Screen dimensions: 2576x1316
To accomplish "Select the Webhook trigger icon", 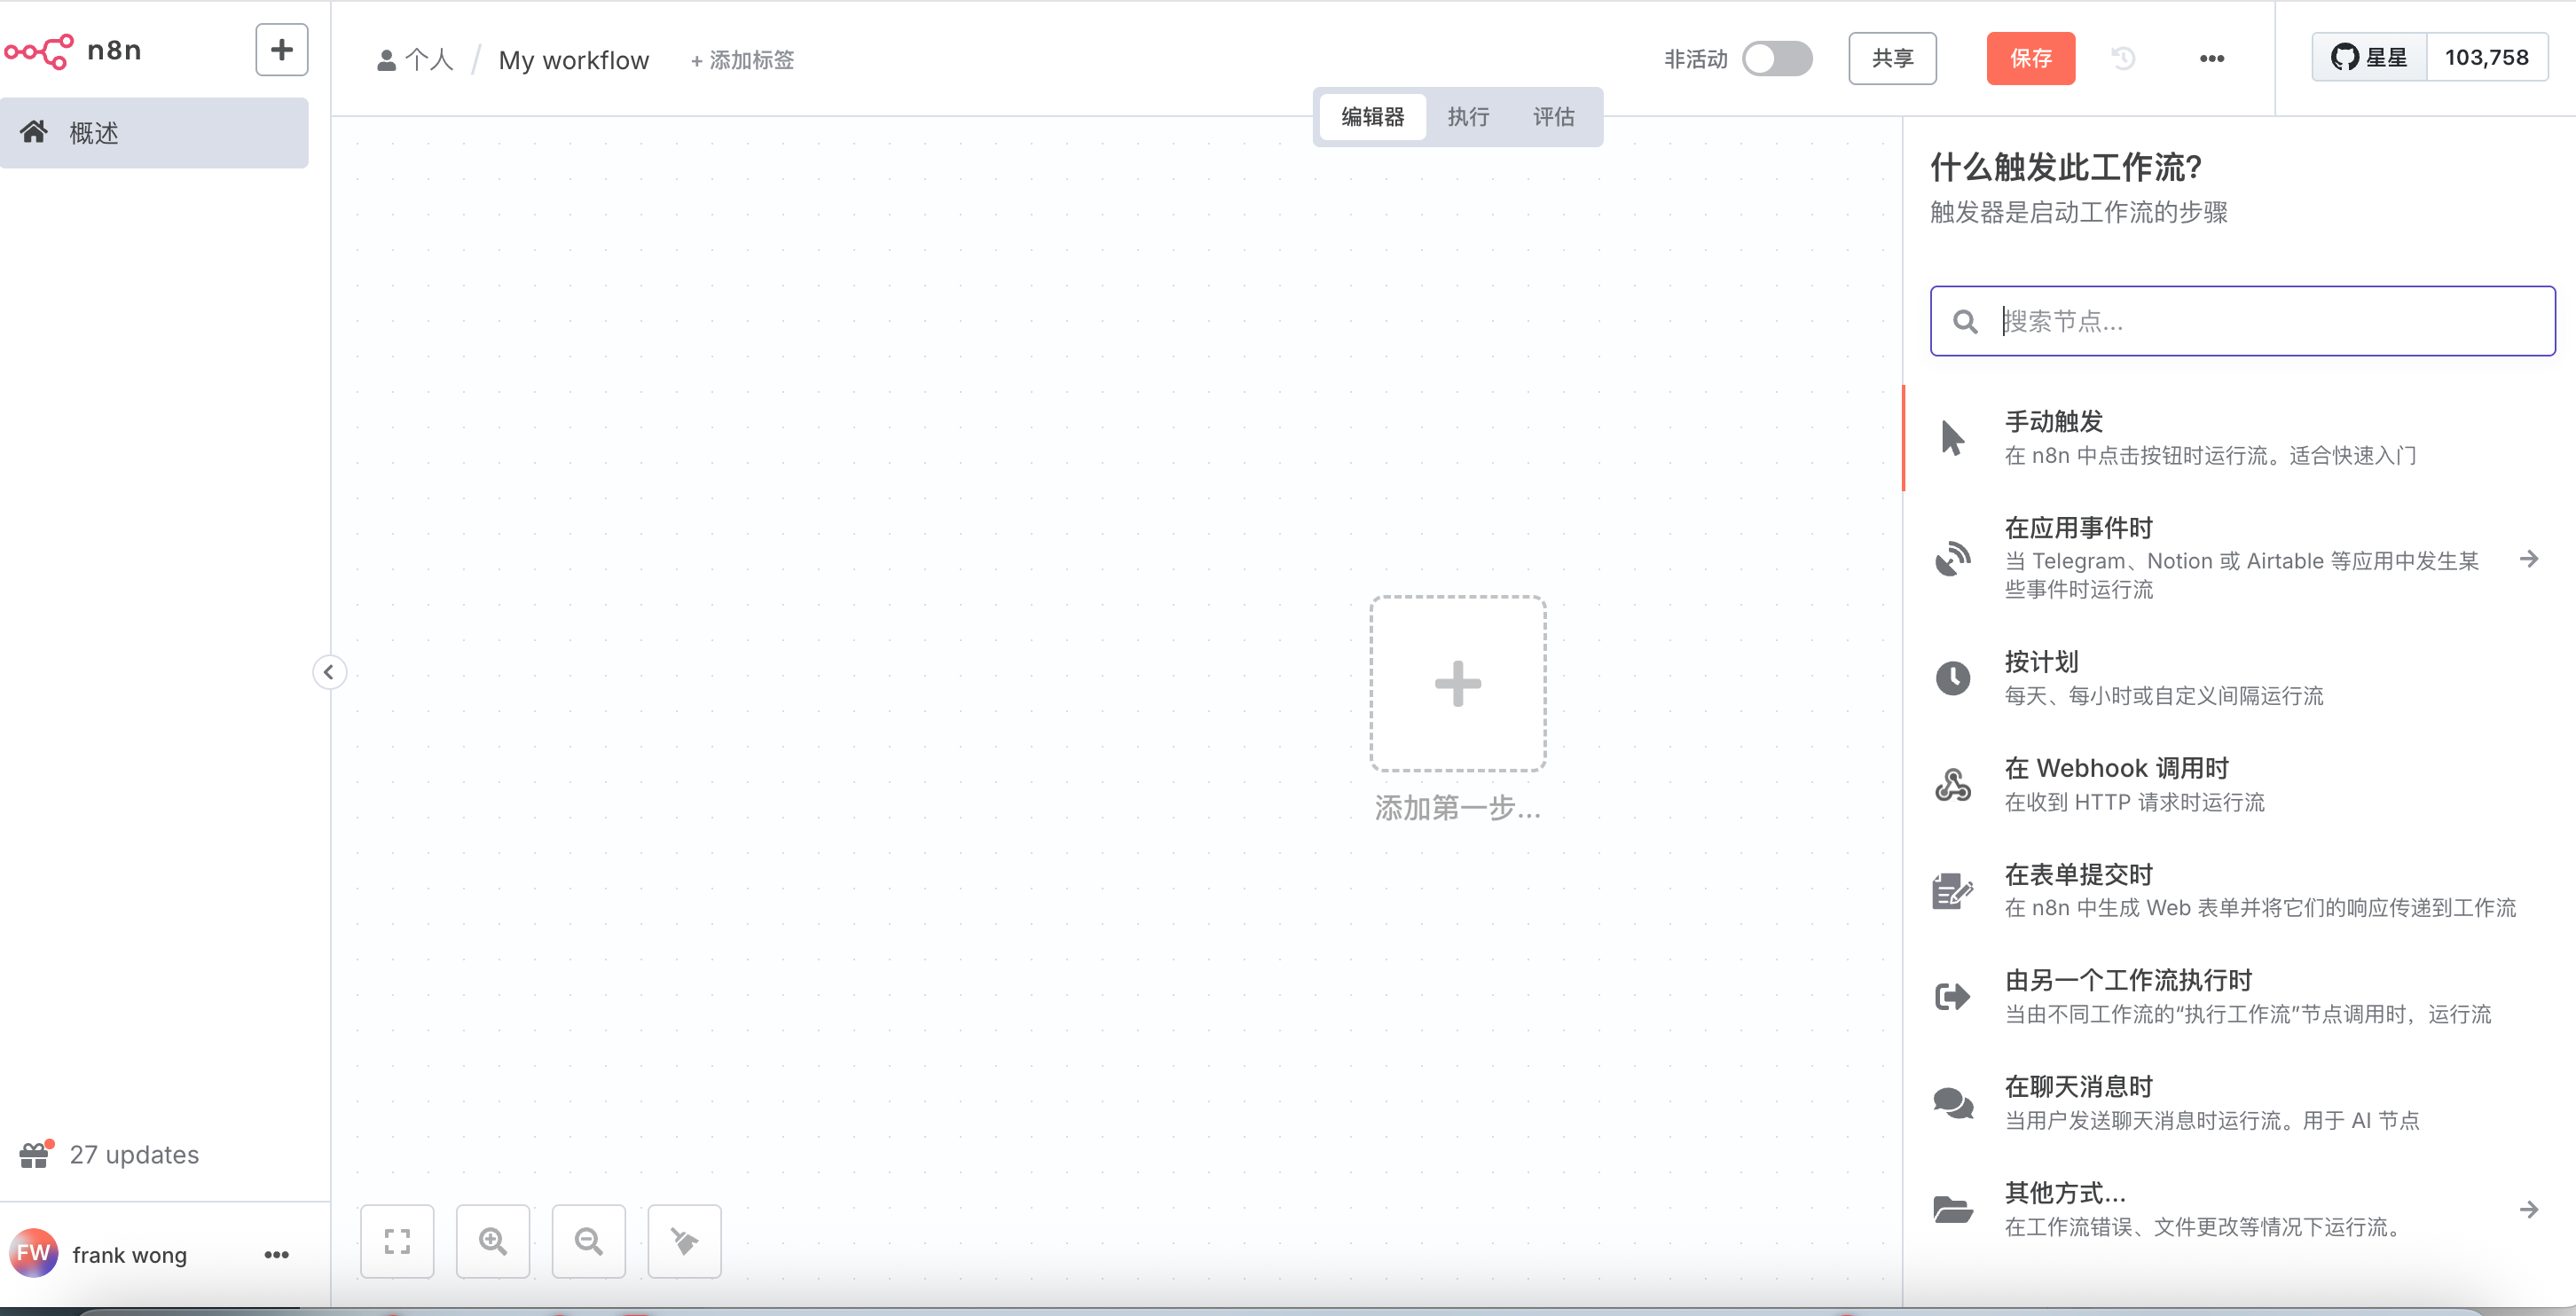I will click(1953, 785).
